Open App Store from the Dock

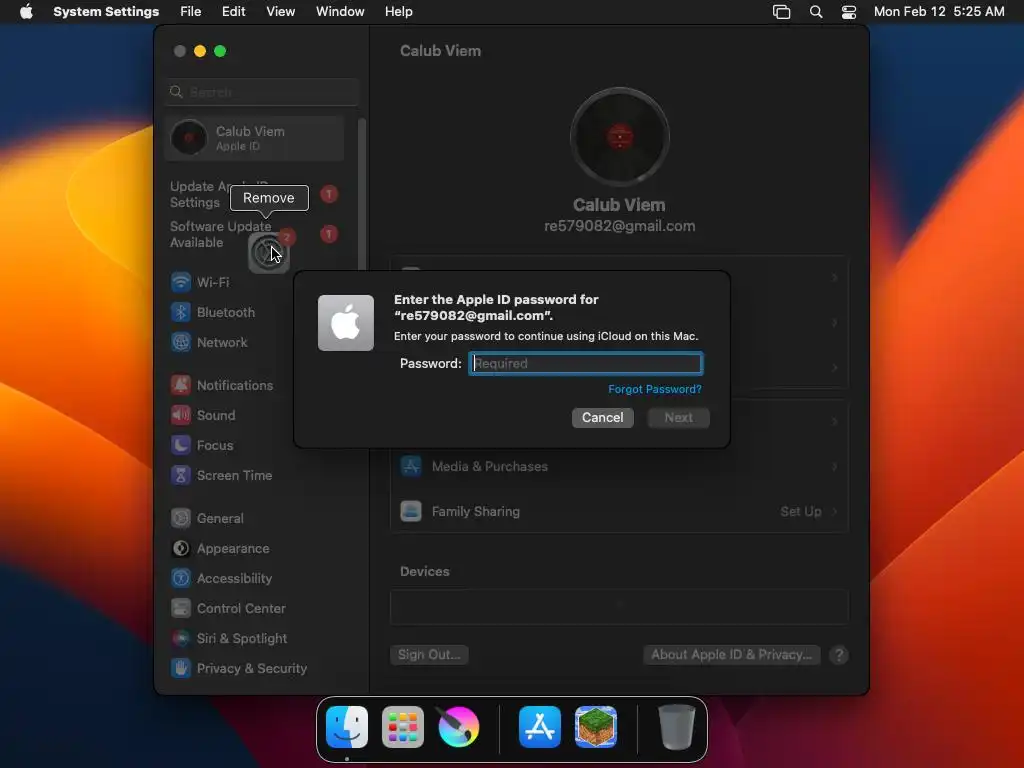click(x=539, y=727)
